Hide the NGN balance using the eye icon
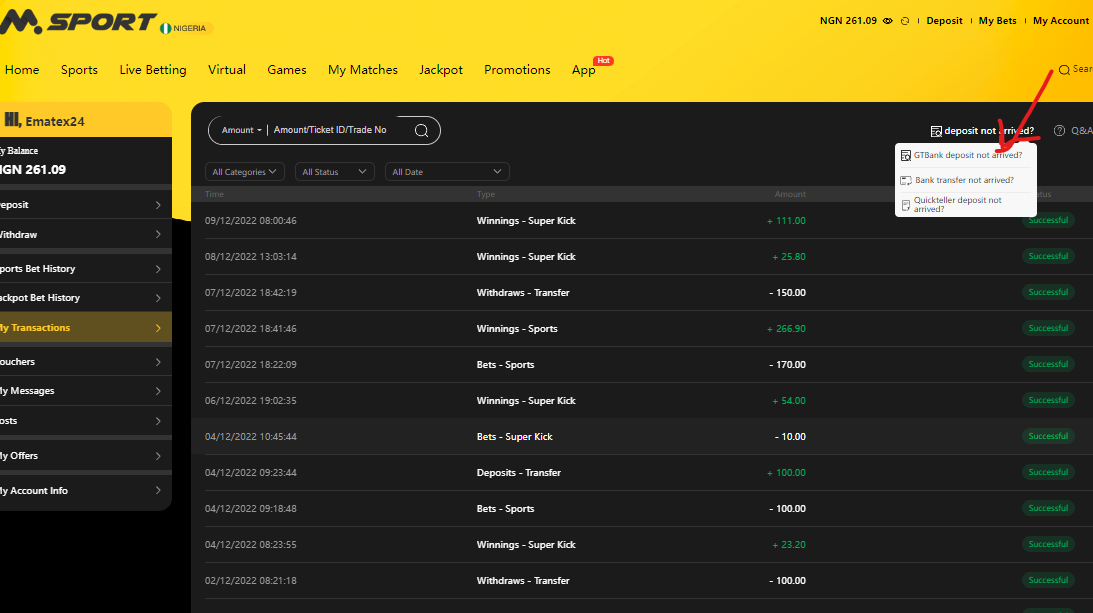Image resolution: width=1093 pixels, height=613 pixels. [x=887, y=20]
